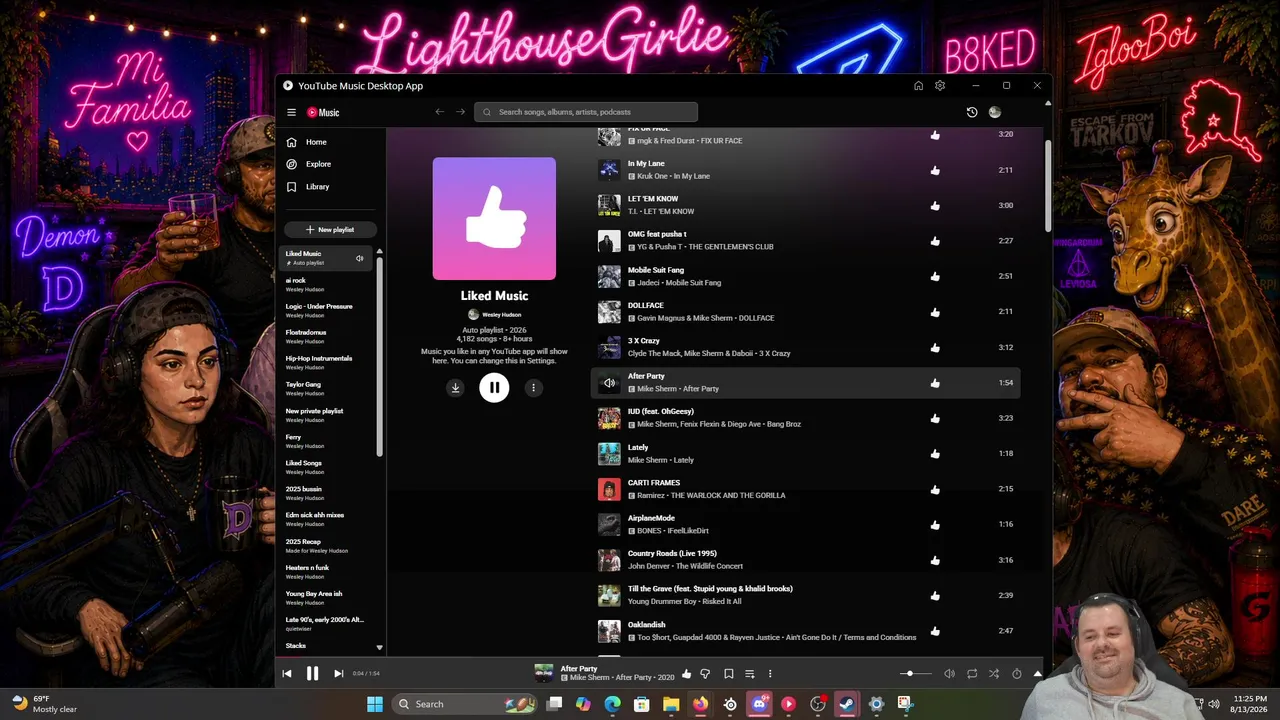The height and width of the screenshot is (720, 1280).
Task: Click the 'CARTI FRAMES' album thumbnail
Action: (609, 489)
